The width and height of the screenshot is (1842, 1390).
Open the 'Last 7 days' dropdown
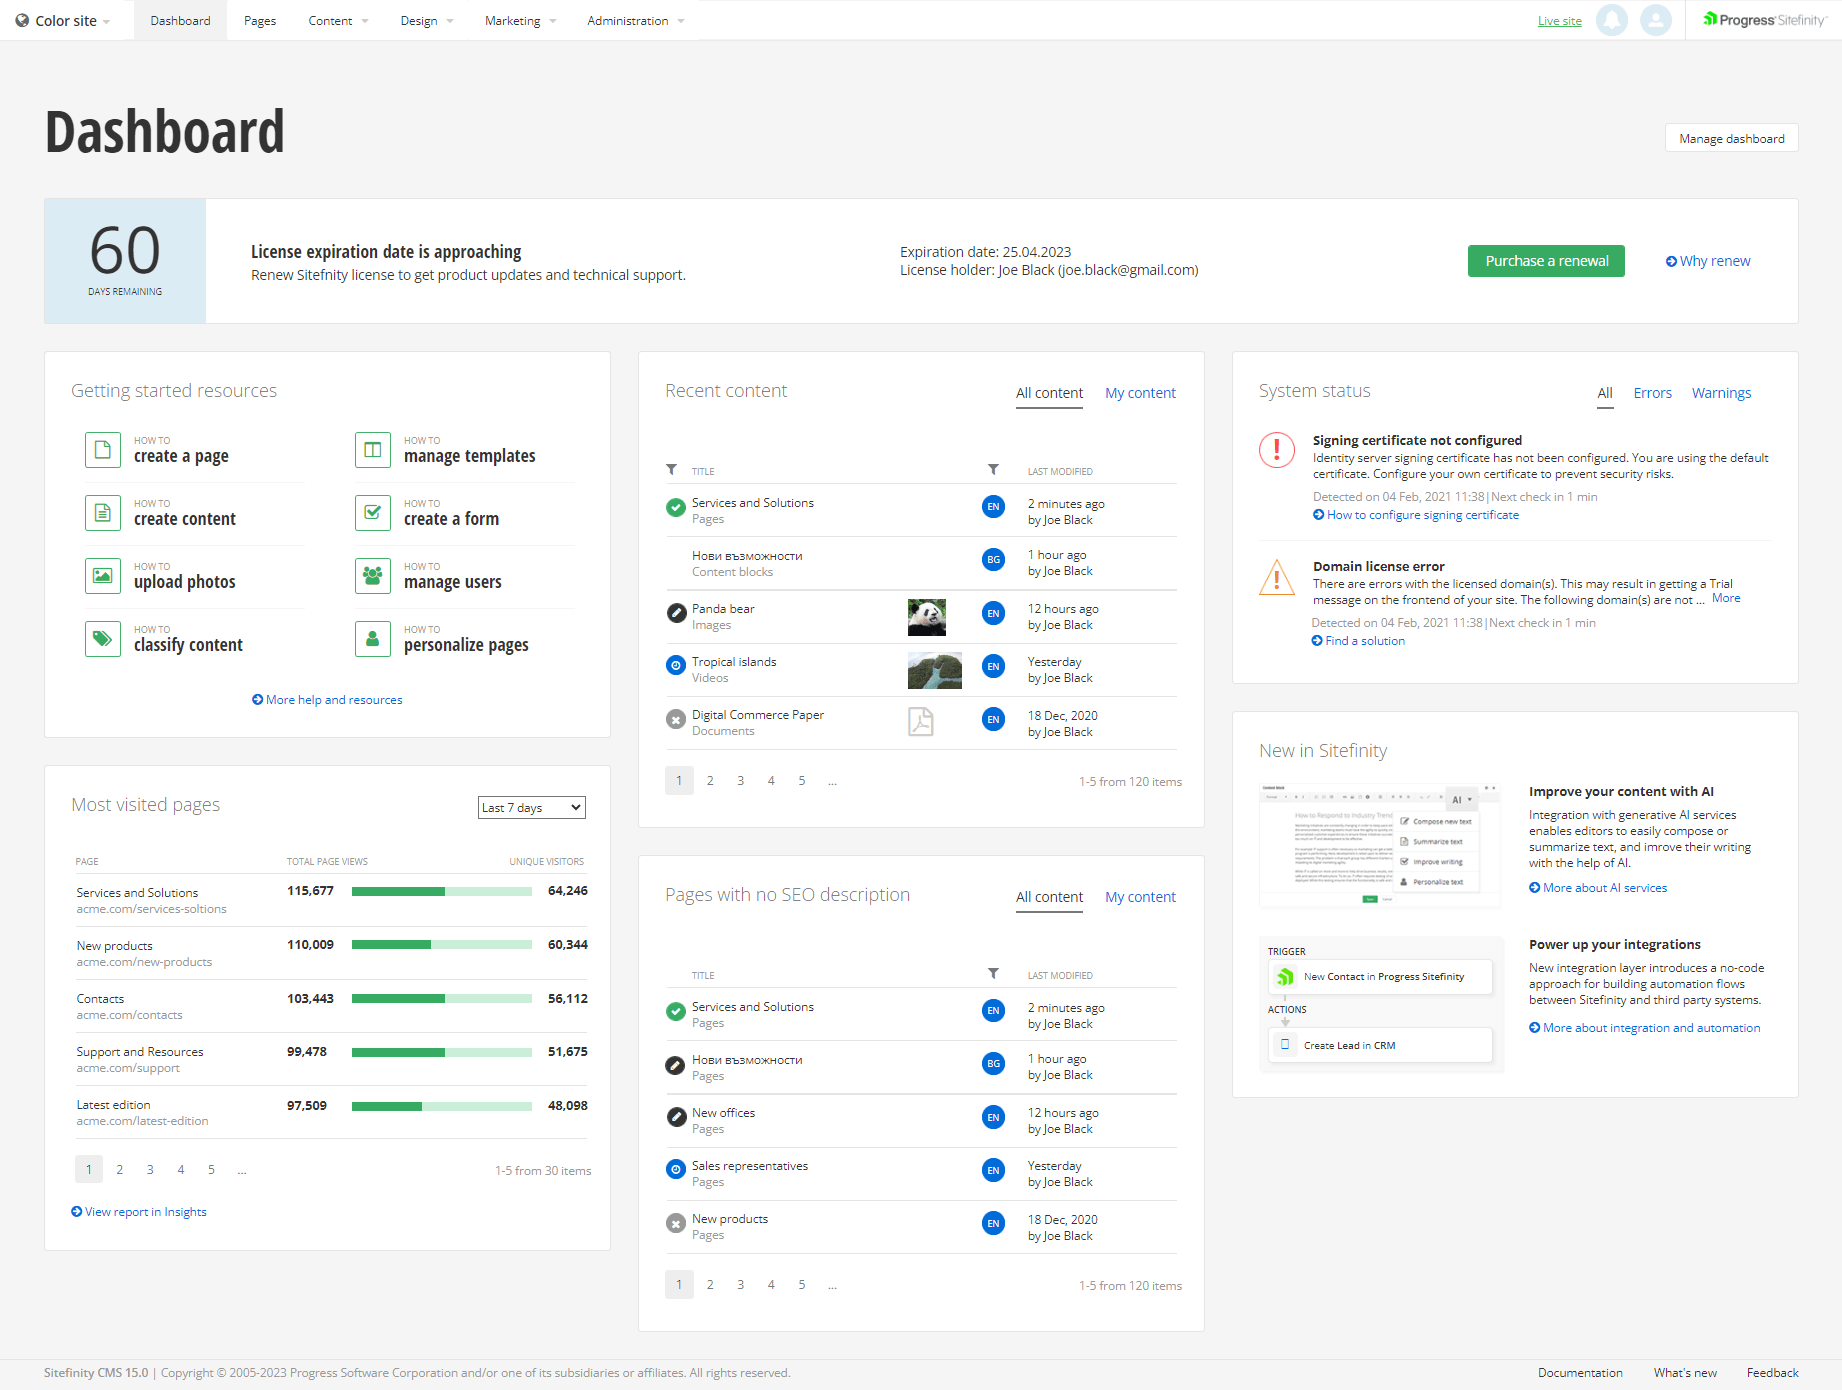pos(531,808)
